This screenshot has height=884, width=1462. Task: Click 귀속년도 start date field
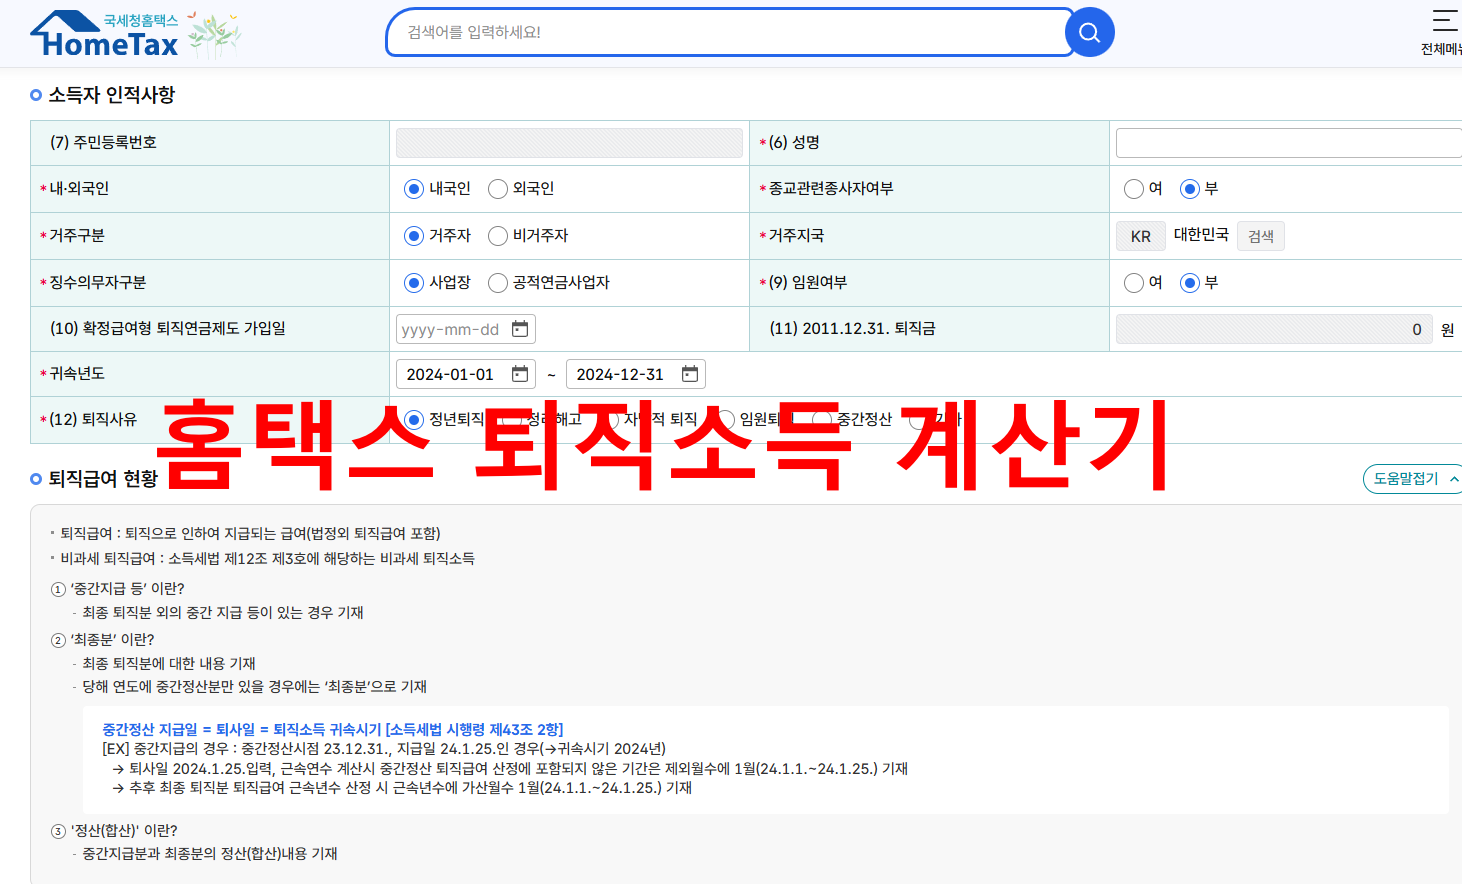pyautogui.click(x=466, y=374)
